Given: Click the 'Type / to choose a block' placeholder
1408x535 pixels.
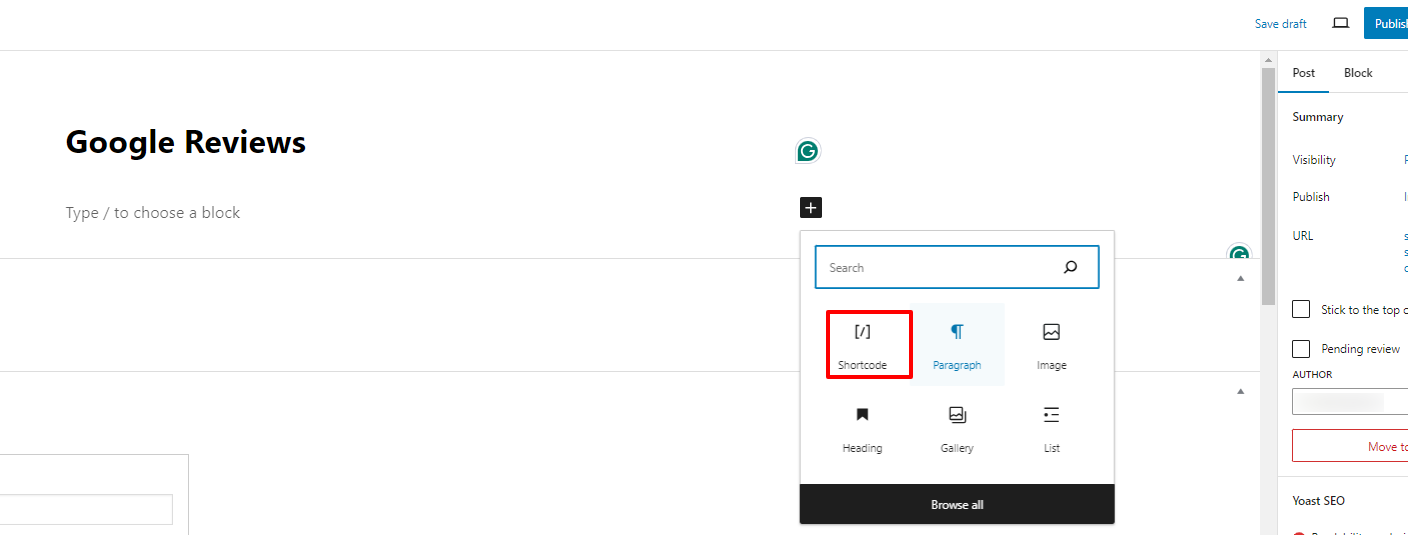Looking at the screenshot, I should (x=153, y=213).
